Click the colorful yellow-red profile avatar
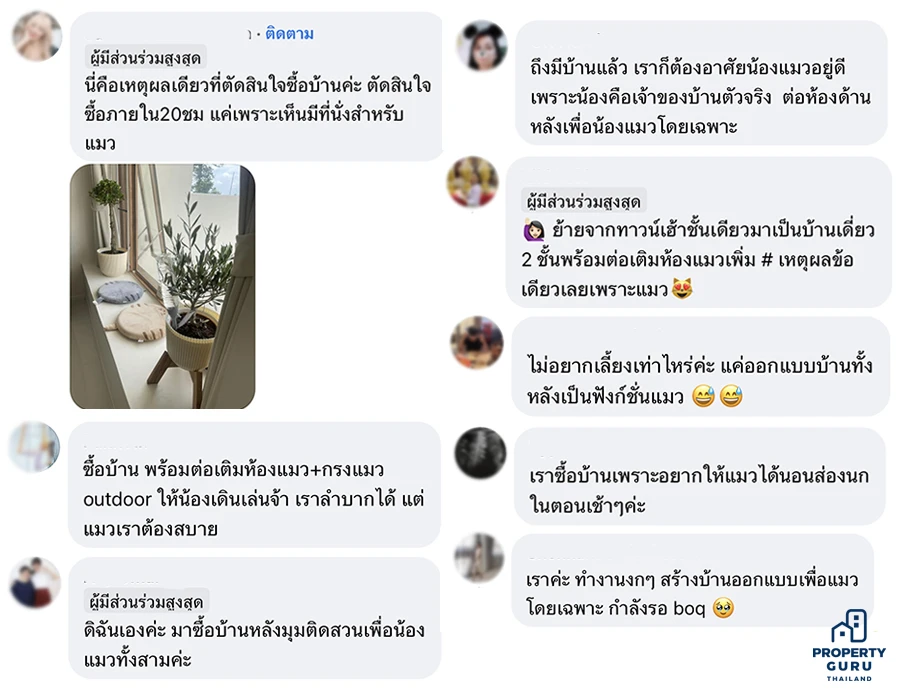900x693 pixels. tap(472, 182)
